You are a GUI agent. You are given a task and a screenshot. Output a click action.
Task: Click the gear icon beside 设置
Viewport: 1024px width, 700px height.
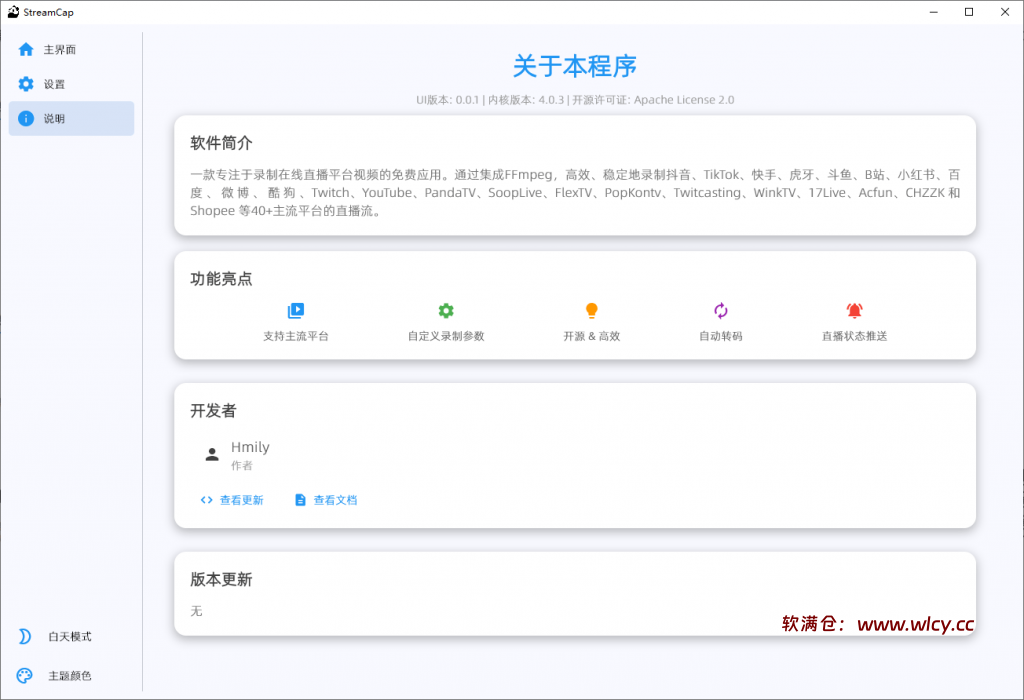click(x=26, y=84)
